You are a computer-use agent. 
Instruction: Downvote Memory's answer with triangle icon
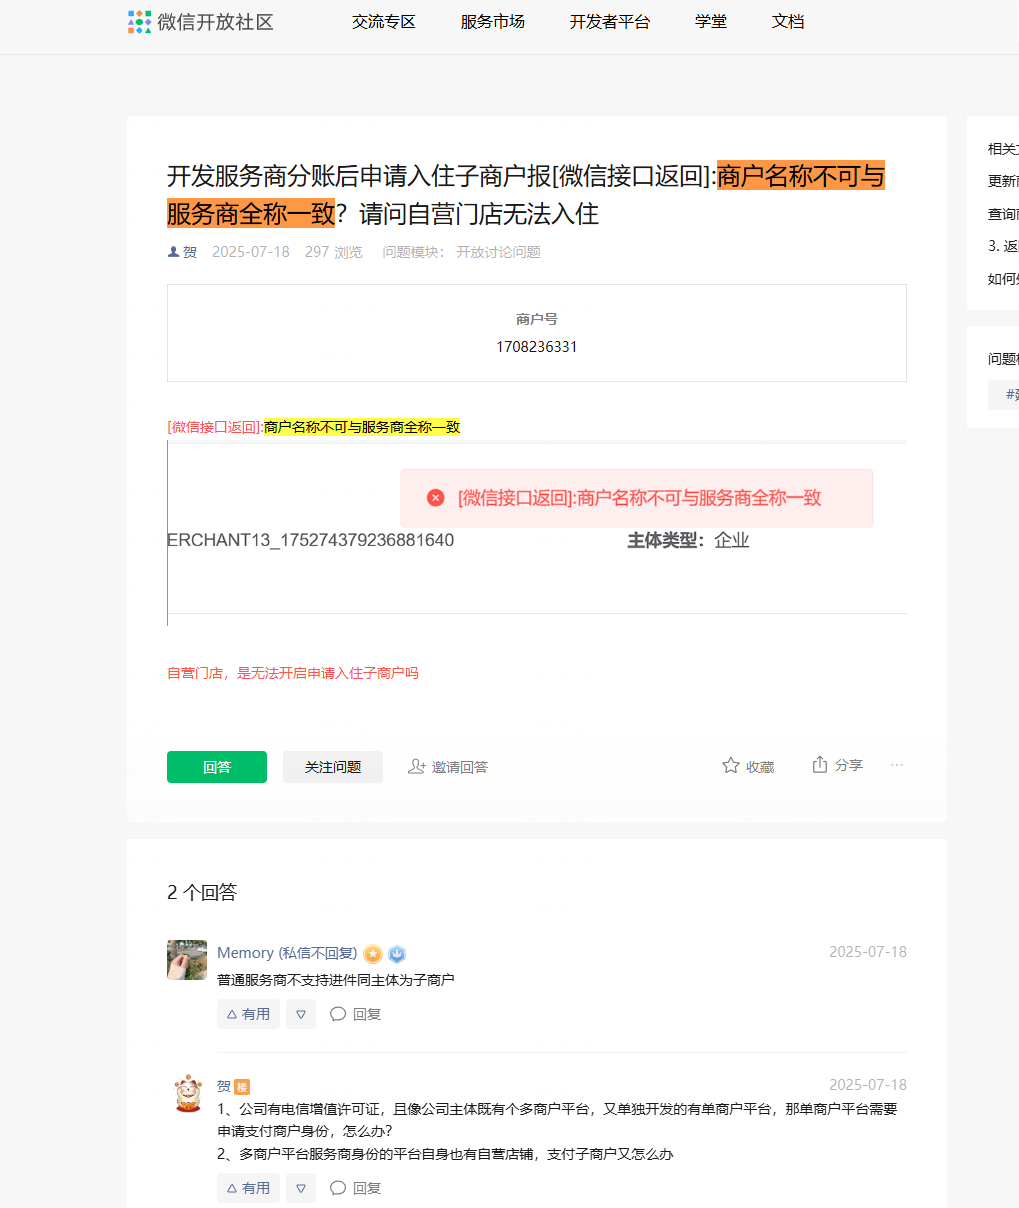pyautogui.click(x=301, y=1014)
